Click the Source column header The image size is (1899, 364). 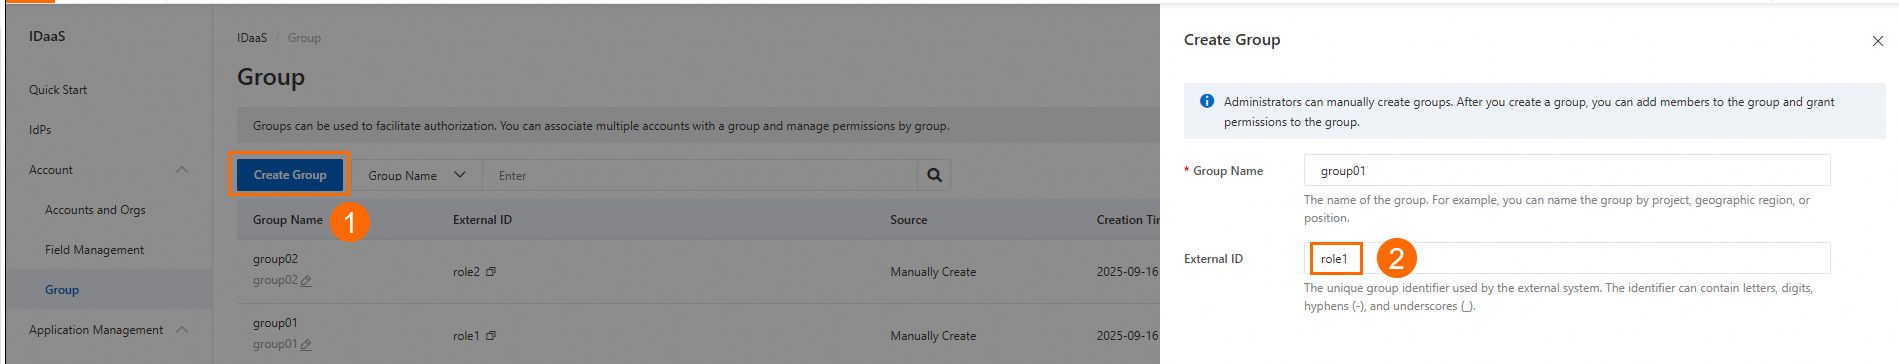[x=909, y=220]
